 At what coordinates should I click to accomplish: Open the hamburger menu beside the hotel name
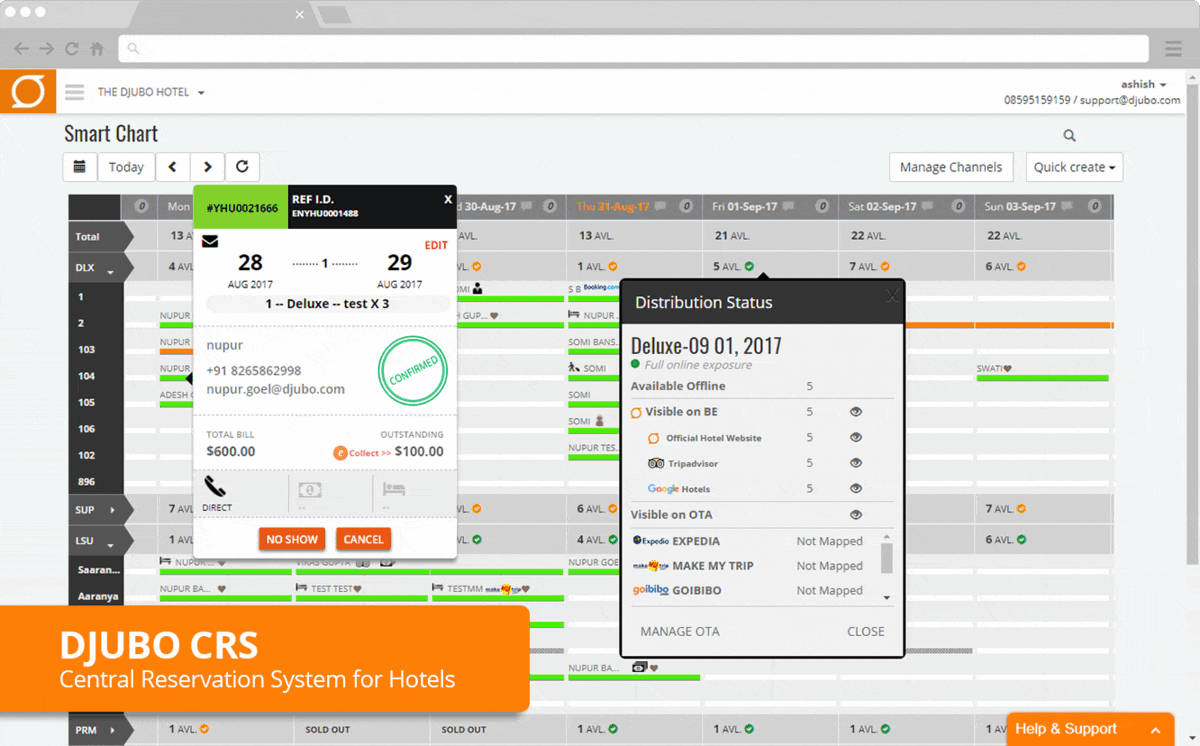coord(74,92)
